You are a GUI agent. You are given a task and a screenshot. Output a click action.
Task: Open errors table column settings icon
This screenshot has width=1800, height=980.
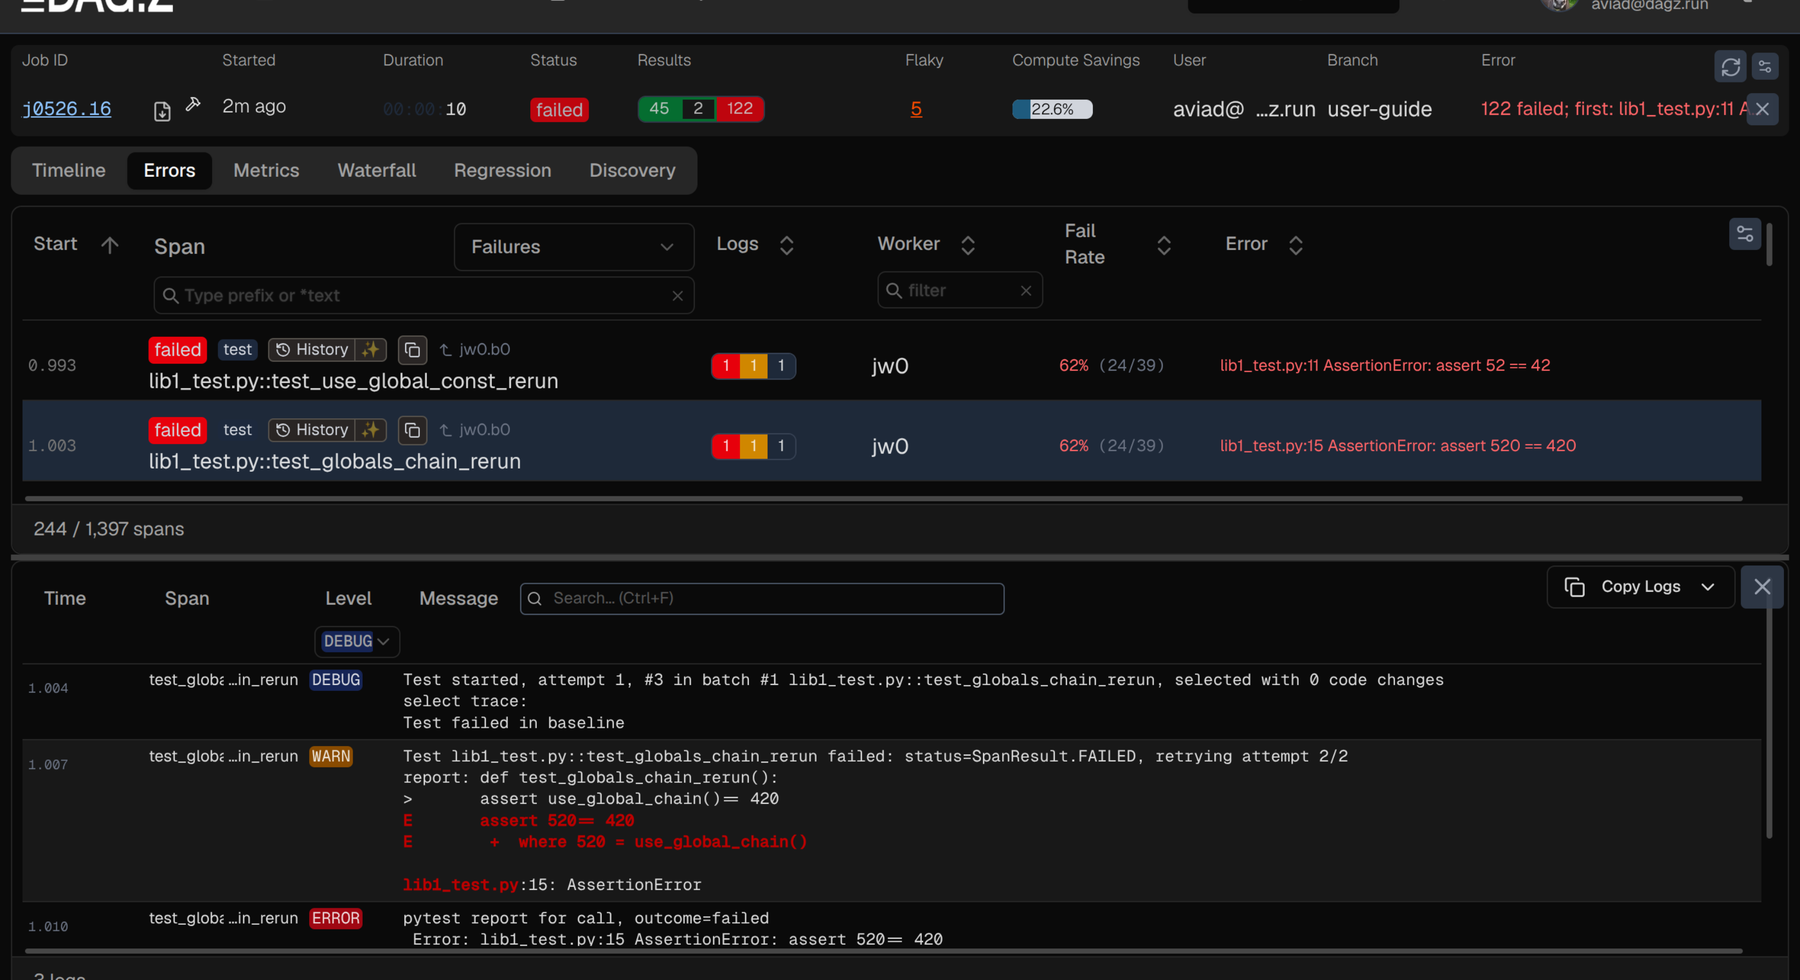(x=1745, y=234)
